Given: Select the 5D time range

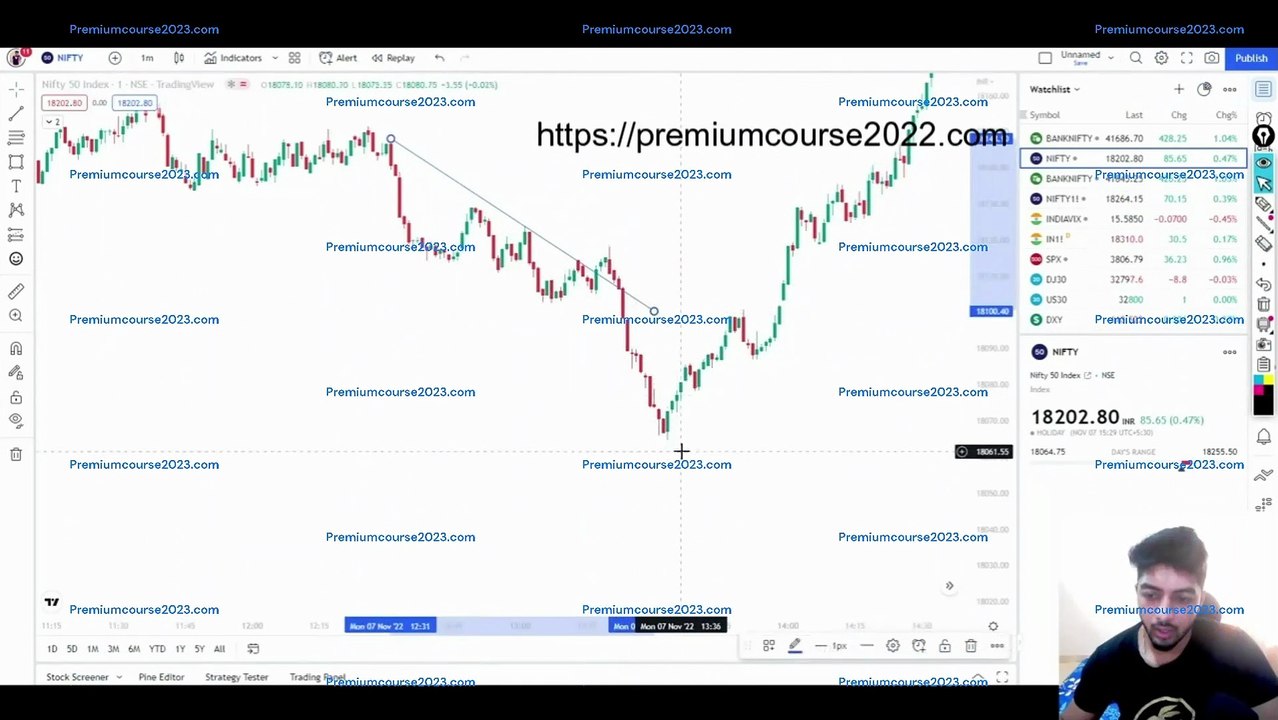Looking at the screenshot, I should click(x=72, y=649).
